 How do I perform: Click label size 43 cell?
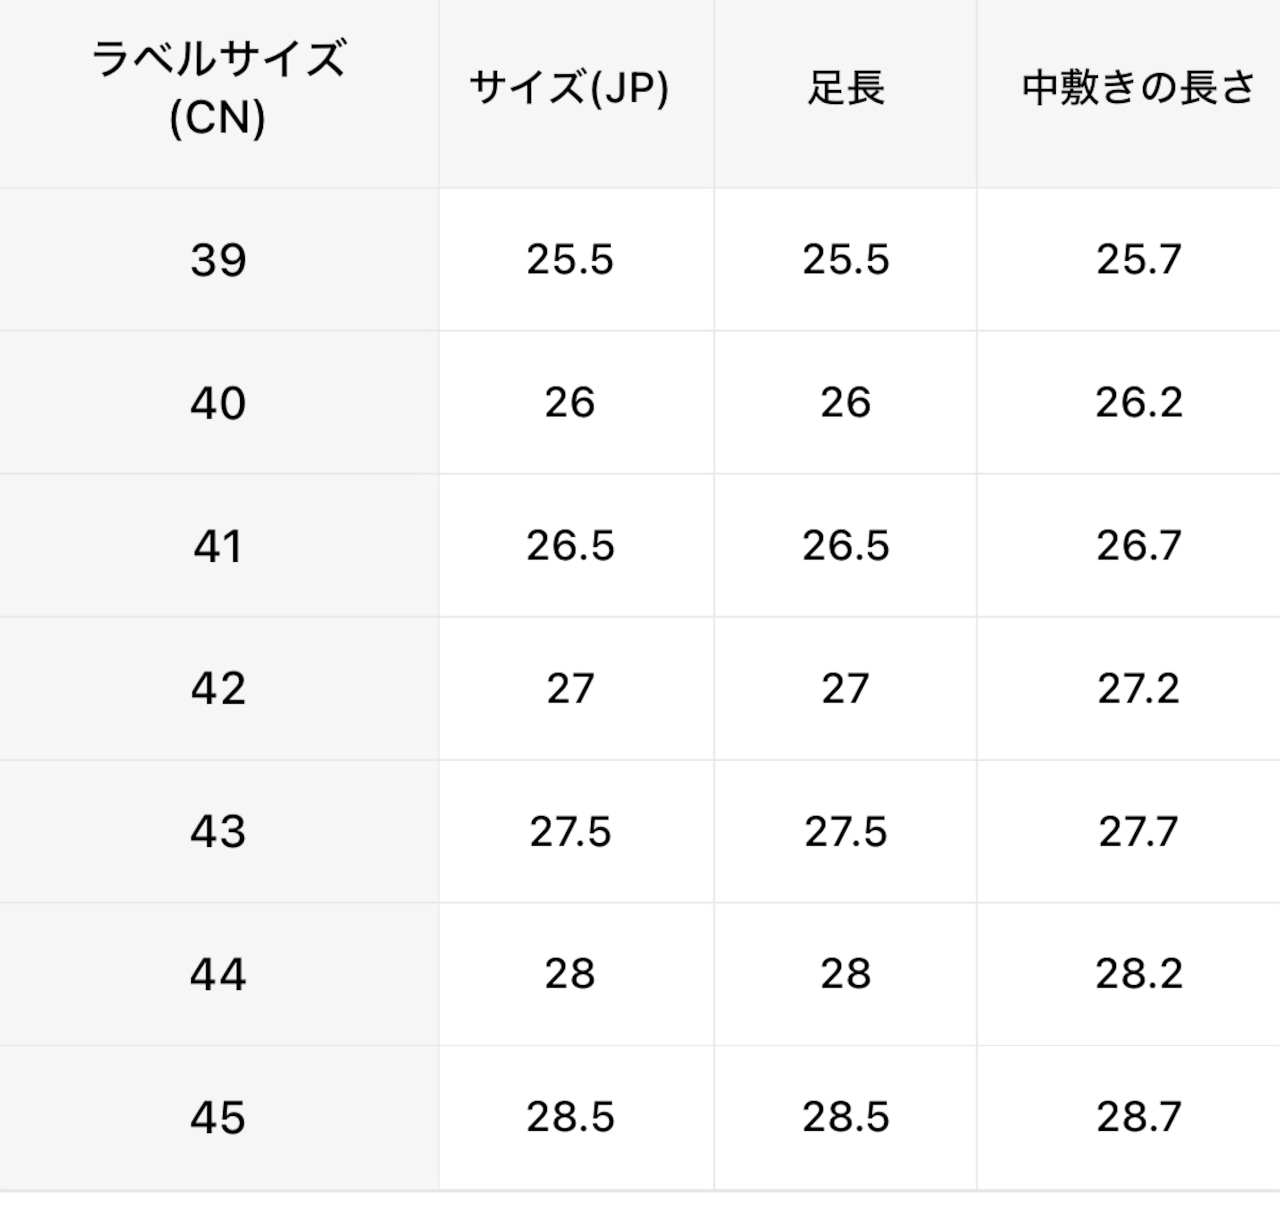(x=218, y=832)
